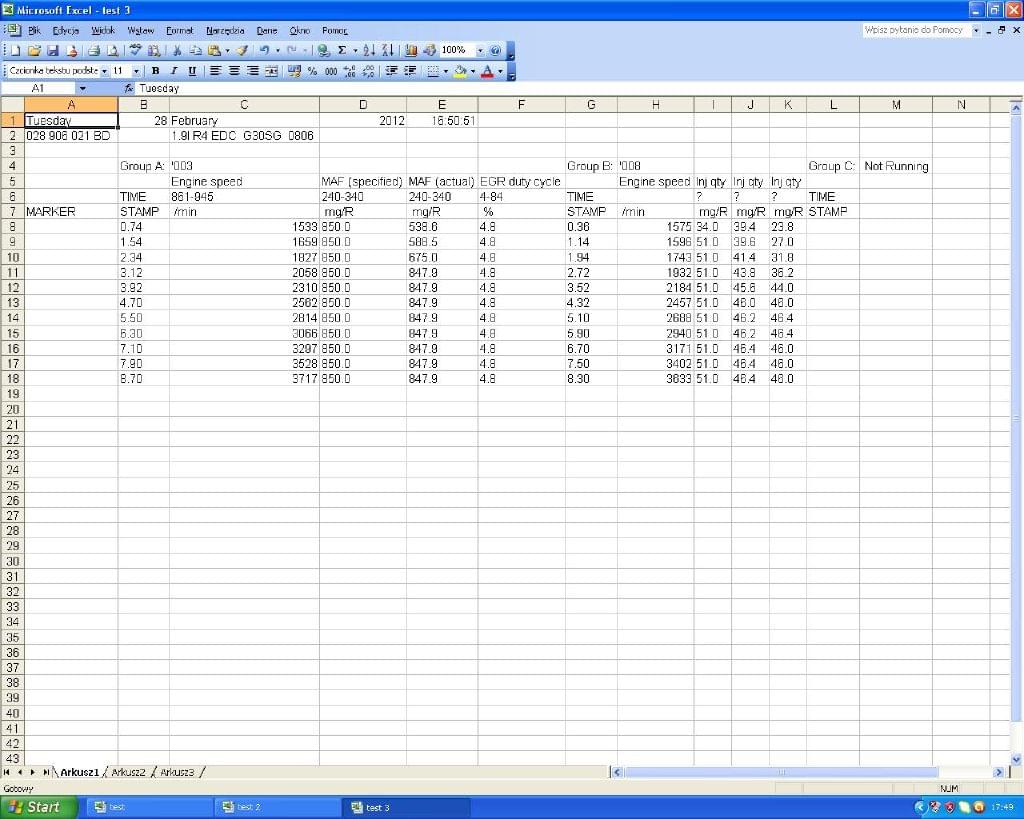The width and height of the screenshot is (1024, 819).
Task: Insert AutoSum formula
Action: click(x=342, y=51)
